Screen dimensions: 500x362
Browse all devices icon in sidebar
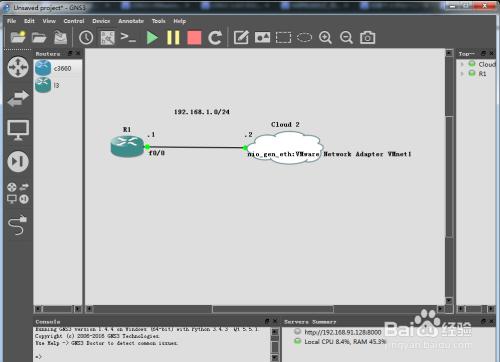click(18, 193)
